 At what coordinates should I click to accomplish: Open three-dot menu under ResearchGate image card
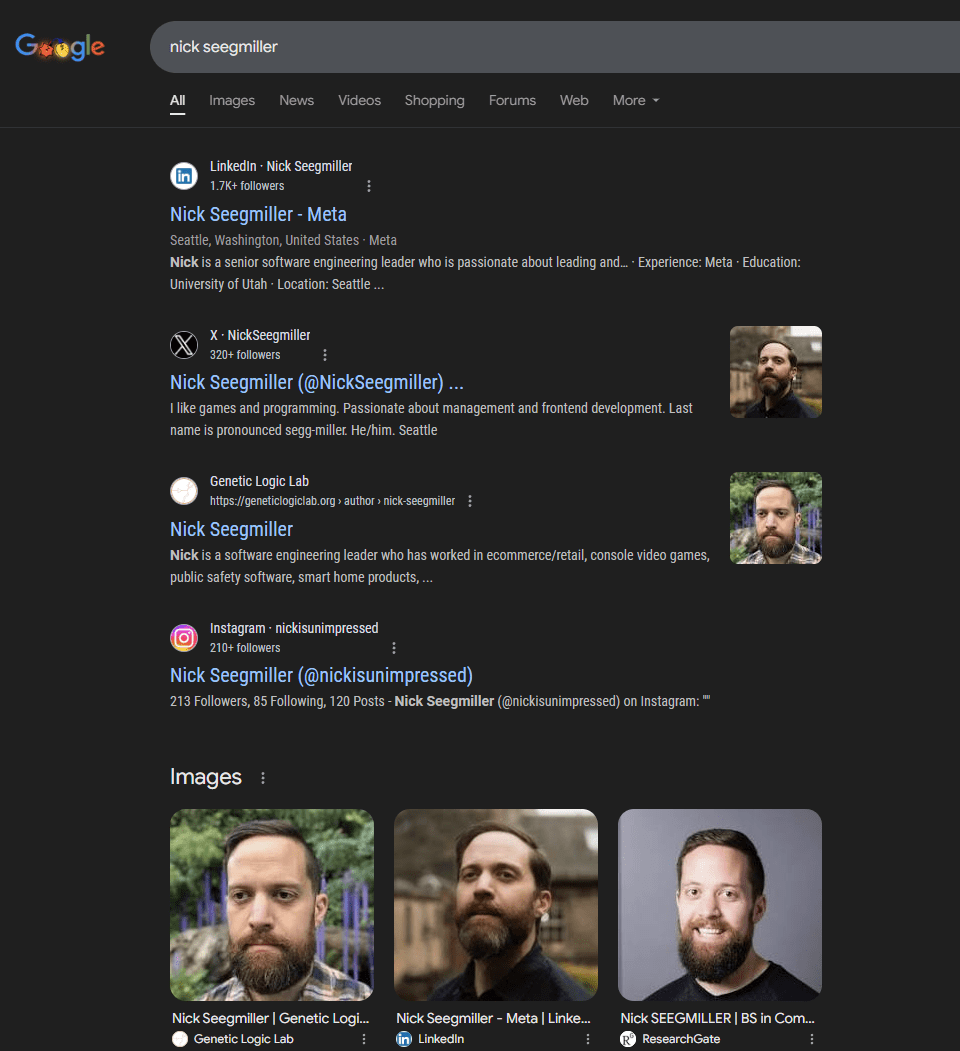812,1039
